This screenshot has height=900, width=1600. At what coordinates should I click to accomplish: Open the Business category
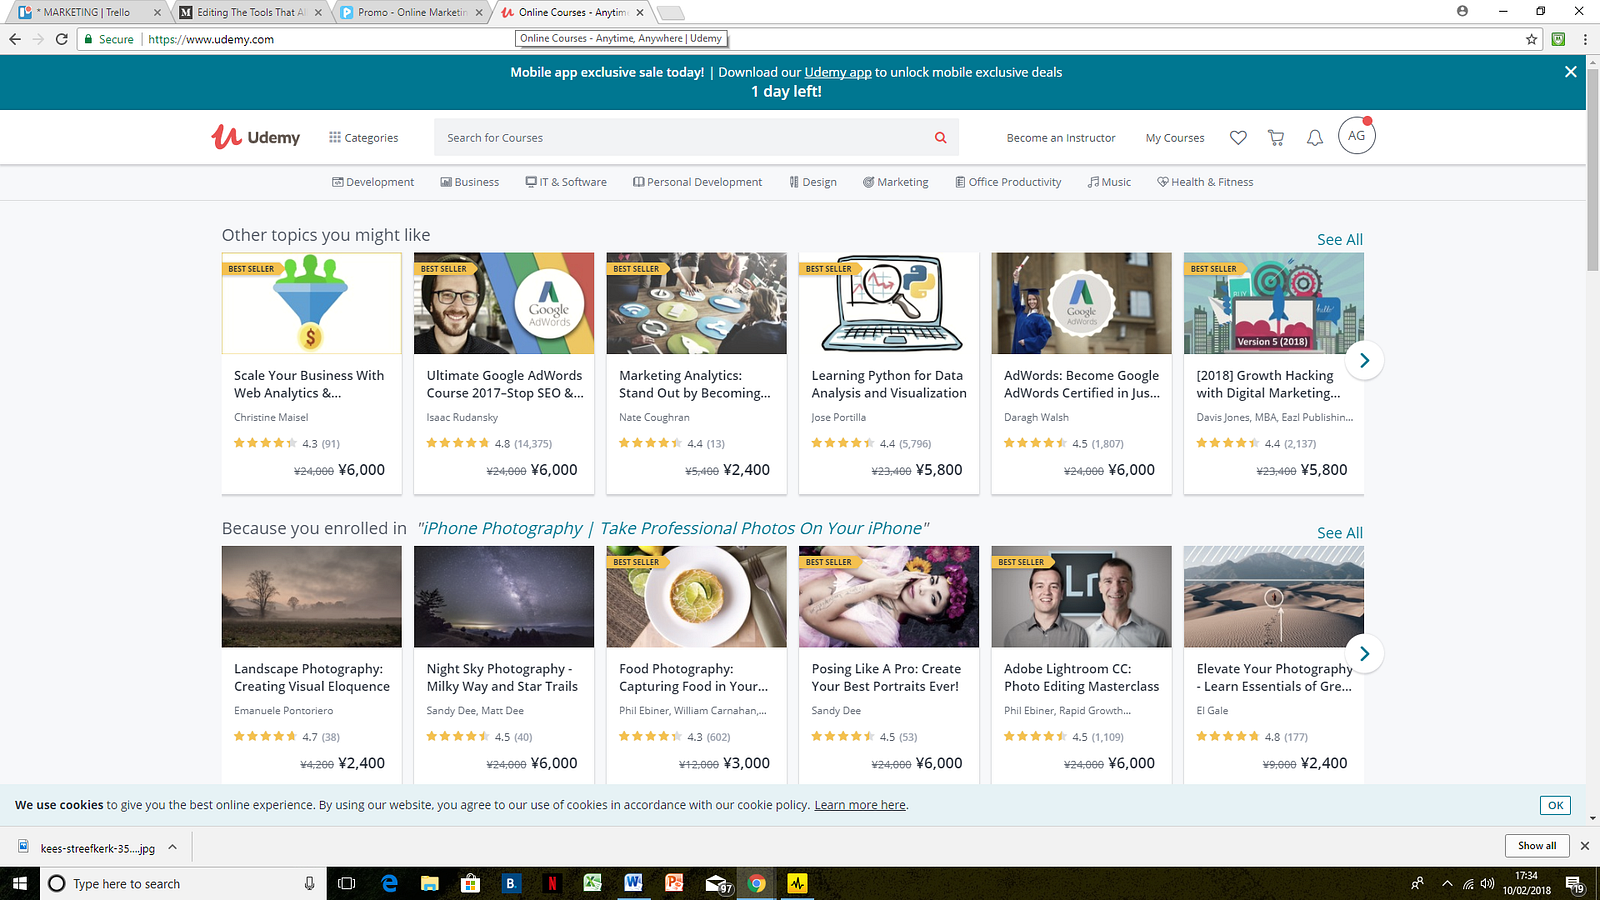pyautogui.click(x=470, y=182)
